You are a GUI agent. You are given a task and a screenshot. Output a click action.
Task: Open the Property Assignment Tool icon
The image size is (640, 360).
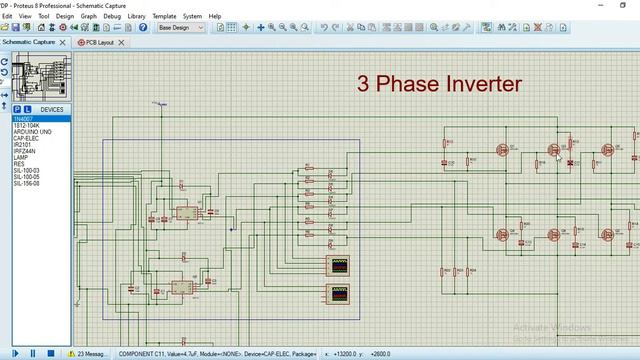click(513, 27)
